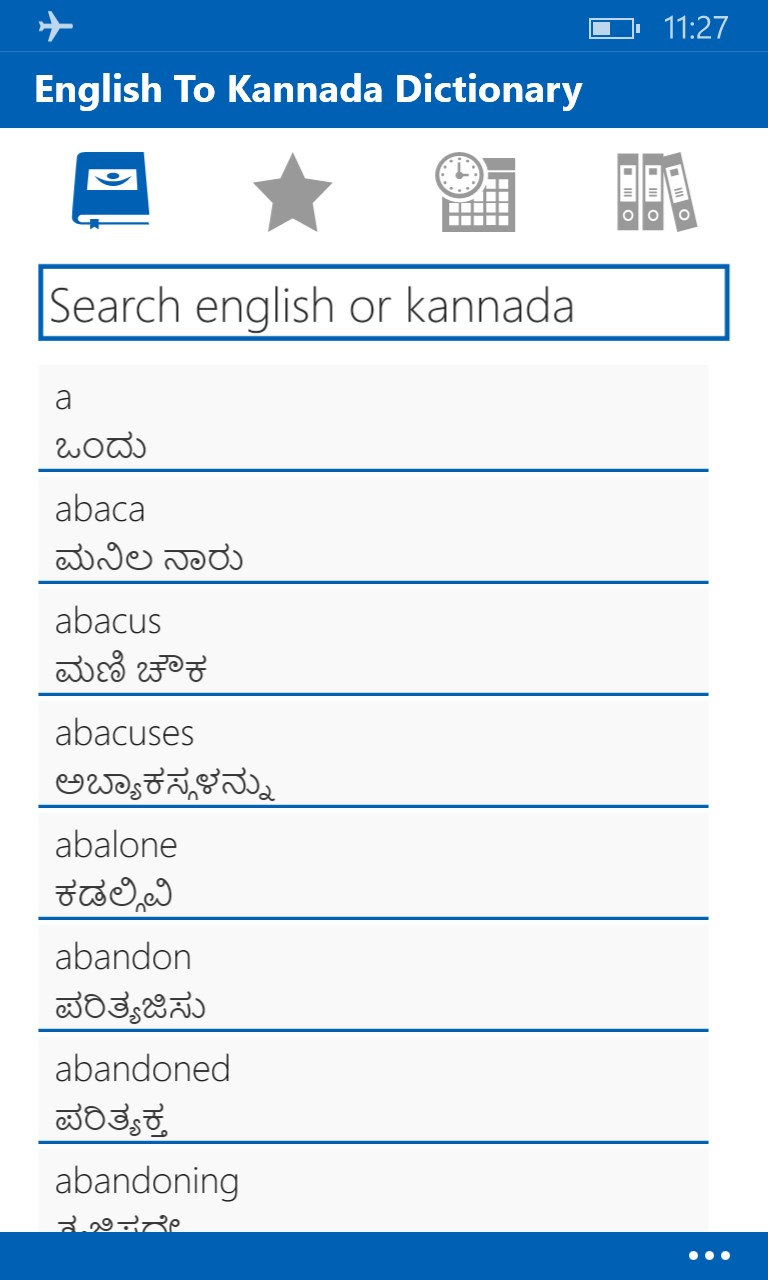Tap the Kannada translation of 'abandon'
Screen dimensions: 768x1280
point(131,1005)
